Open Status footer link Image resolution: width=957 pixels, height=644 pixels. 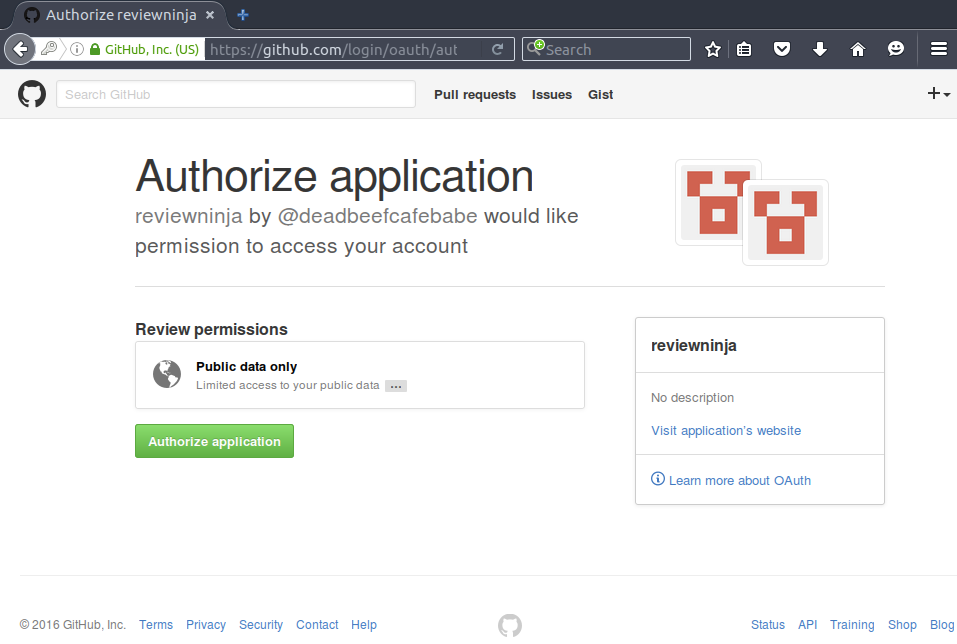point(768,624)
